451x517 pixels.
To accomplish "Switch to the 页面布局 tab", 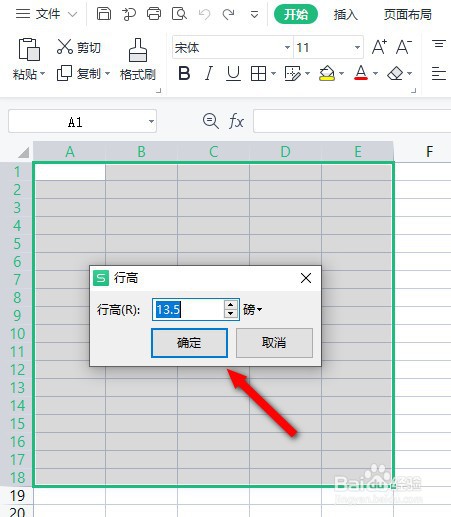I will tap(407, 15).
